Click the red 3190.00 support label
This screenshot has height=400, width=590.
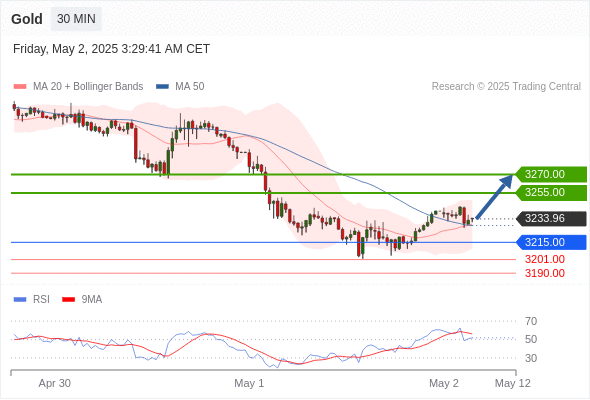click(544, 273)
